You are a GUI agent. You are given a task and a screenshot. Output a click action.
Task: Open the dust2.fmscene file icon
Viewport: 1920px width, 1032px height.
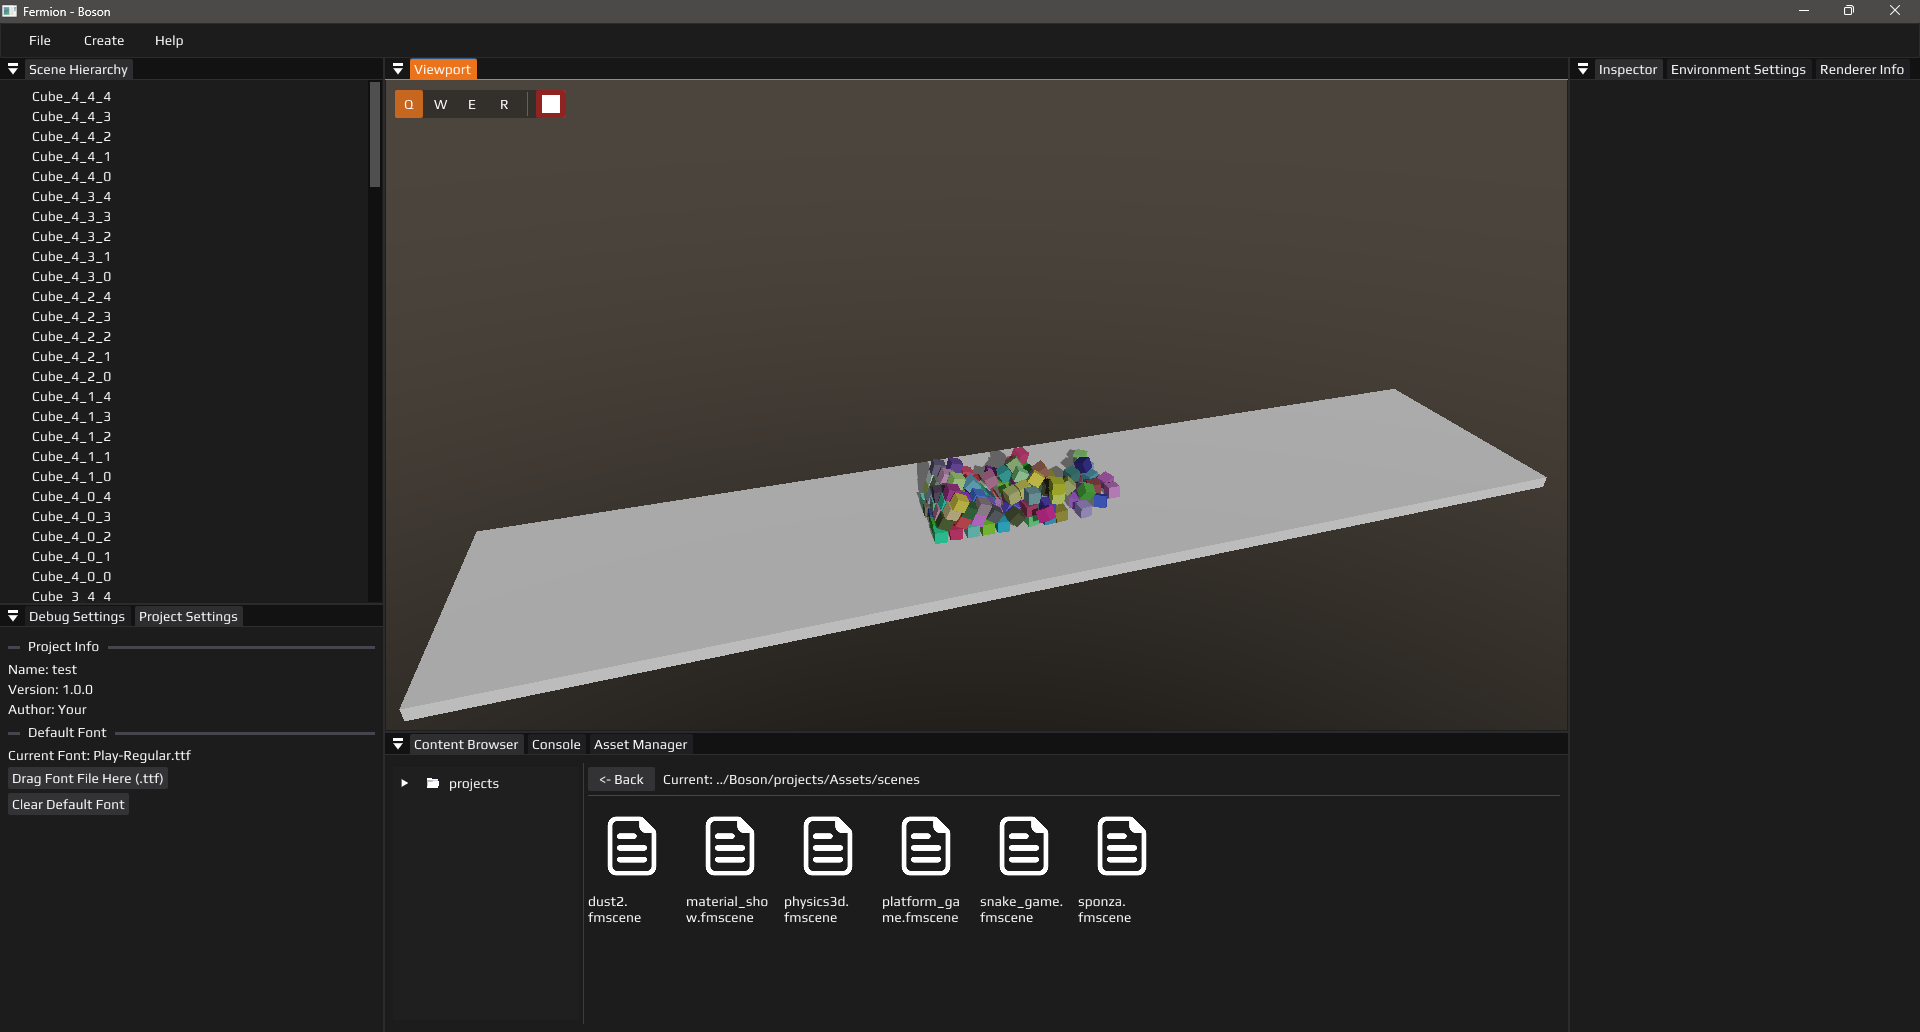pos(632,846)
